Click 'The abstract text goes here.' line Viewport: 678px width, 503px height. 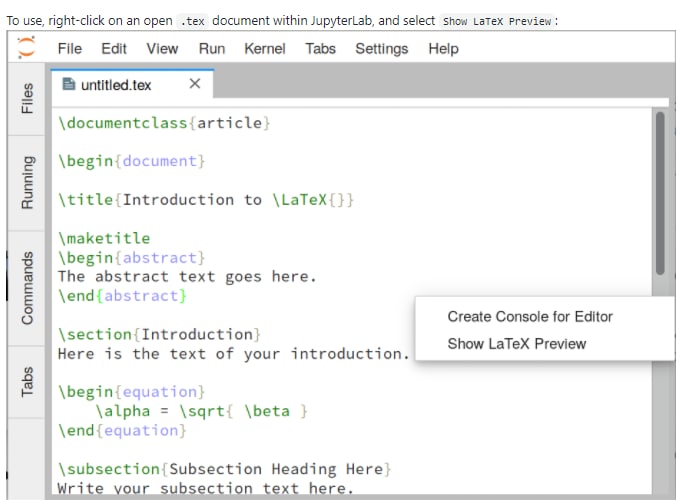[x=187, y=277]
